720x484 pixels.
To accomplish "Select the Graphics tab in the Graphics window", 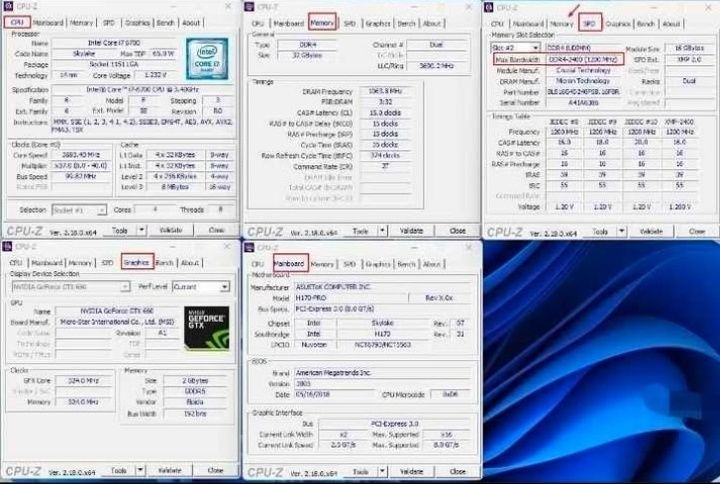I will 136,262.
